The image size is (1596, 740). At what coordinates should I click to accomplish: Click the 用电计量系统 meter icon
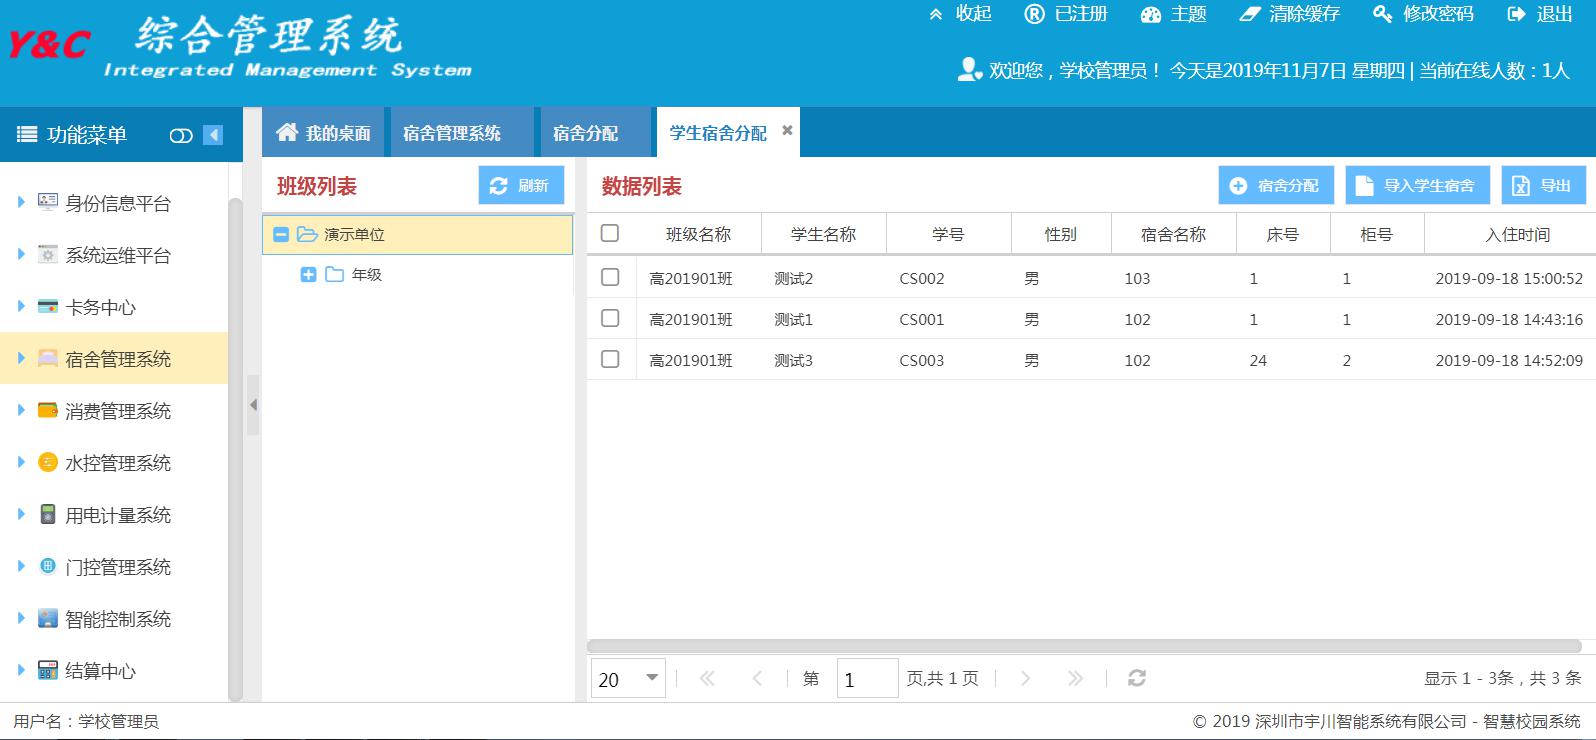coord(47,514)
